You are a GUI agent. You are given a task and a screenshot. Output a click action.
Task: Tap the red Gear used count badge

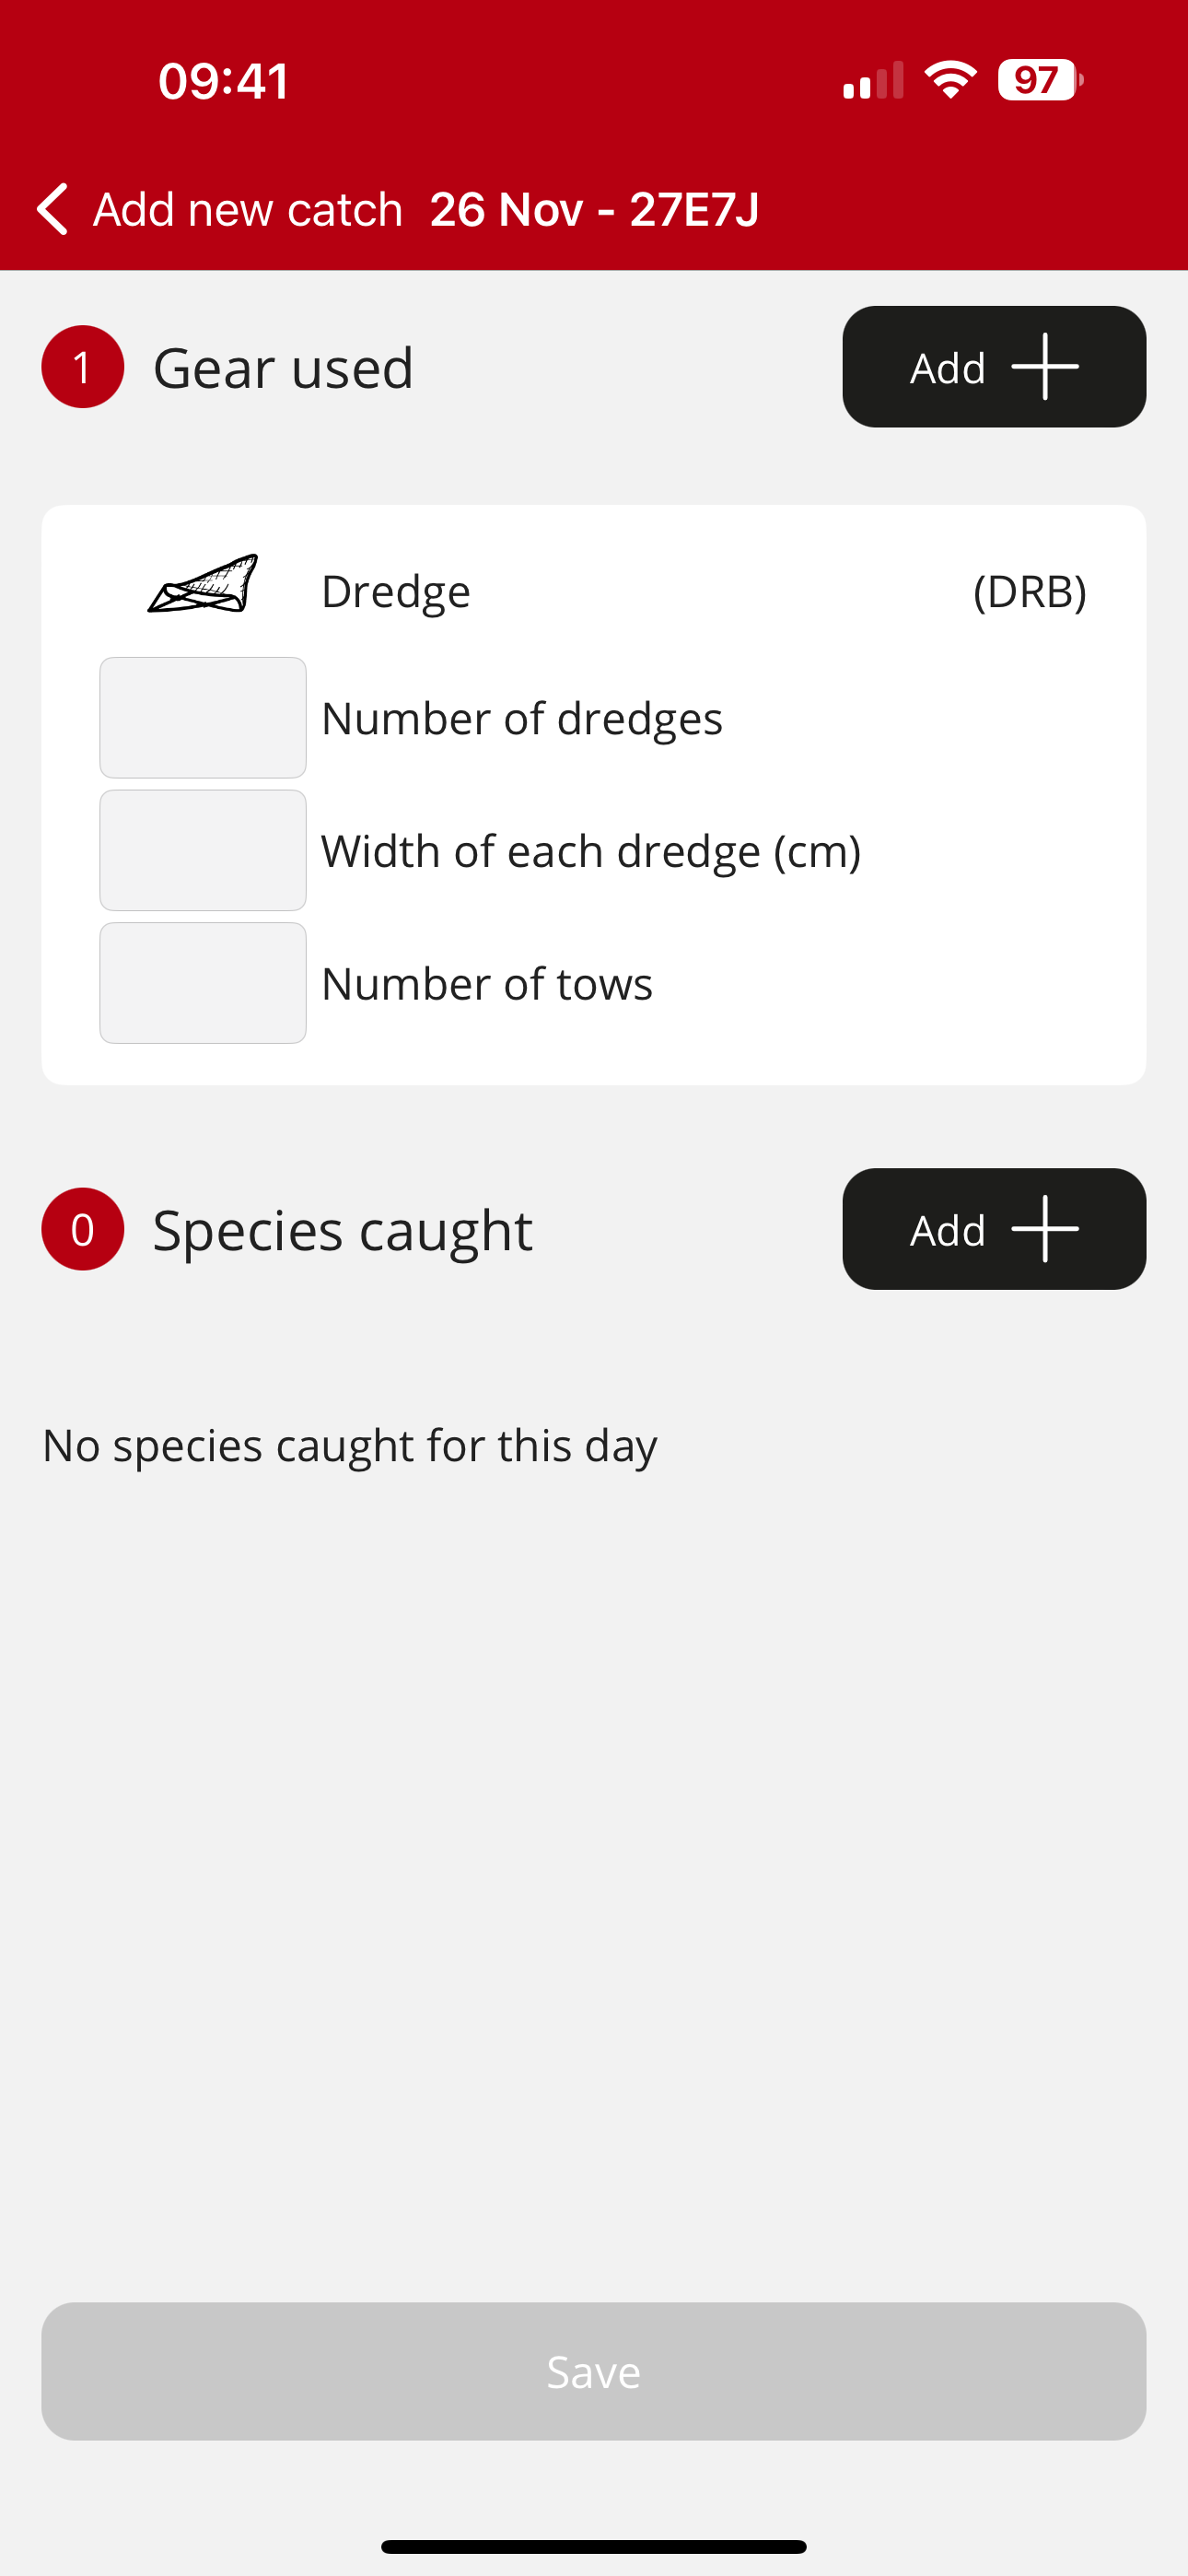(x=83, y=367)
